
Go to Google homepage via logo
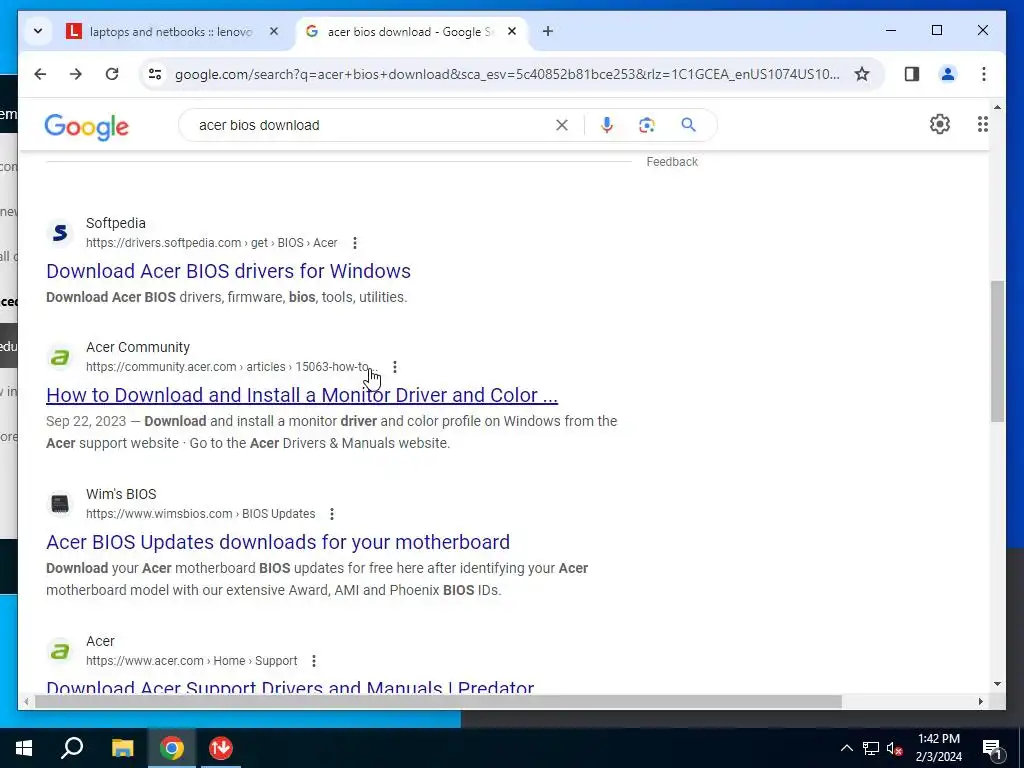pyautogui.click(x=87, y=126)
